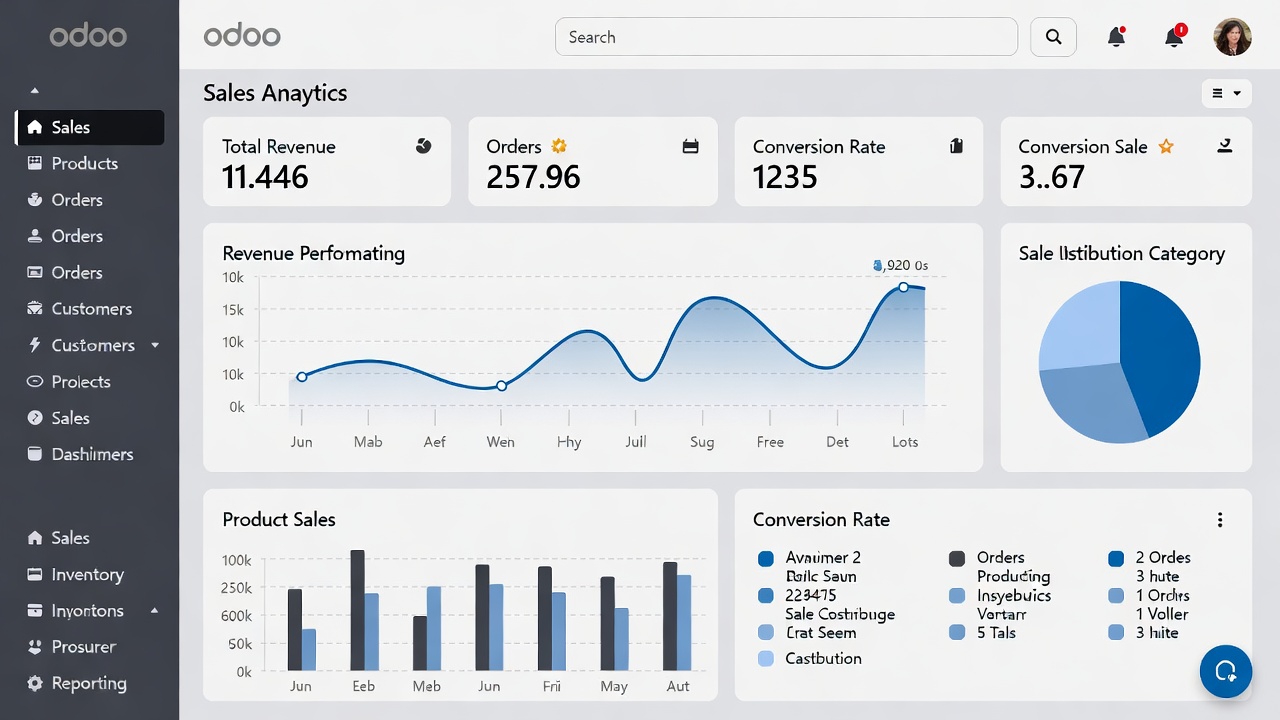The image size is (1280, 720).
Task: Click the gear icon beside Orders title
Action: pos(559,146)
